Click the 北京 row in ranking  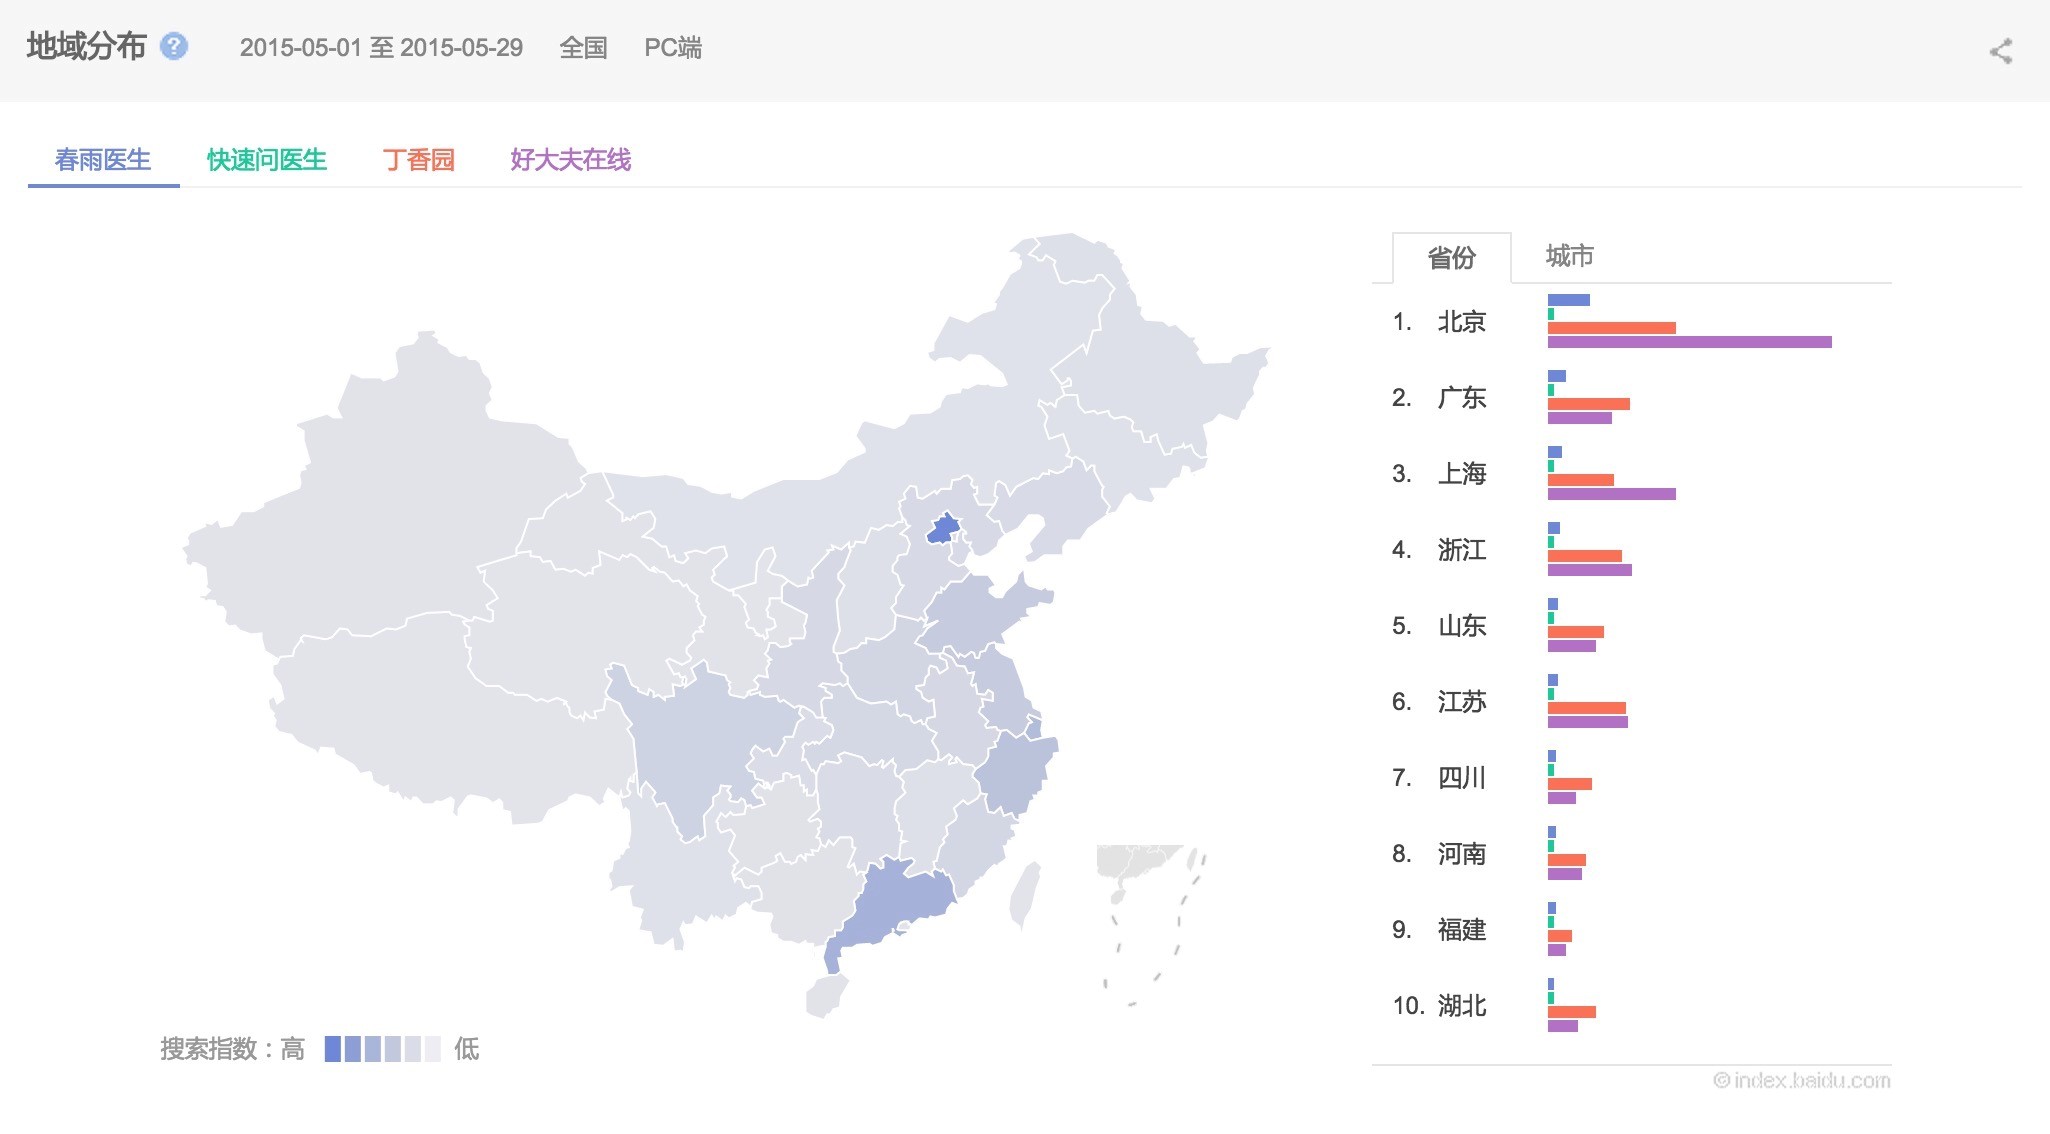1461,322
